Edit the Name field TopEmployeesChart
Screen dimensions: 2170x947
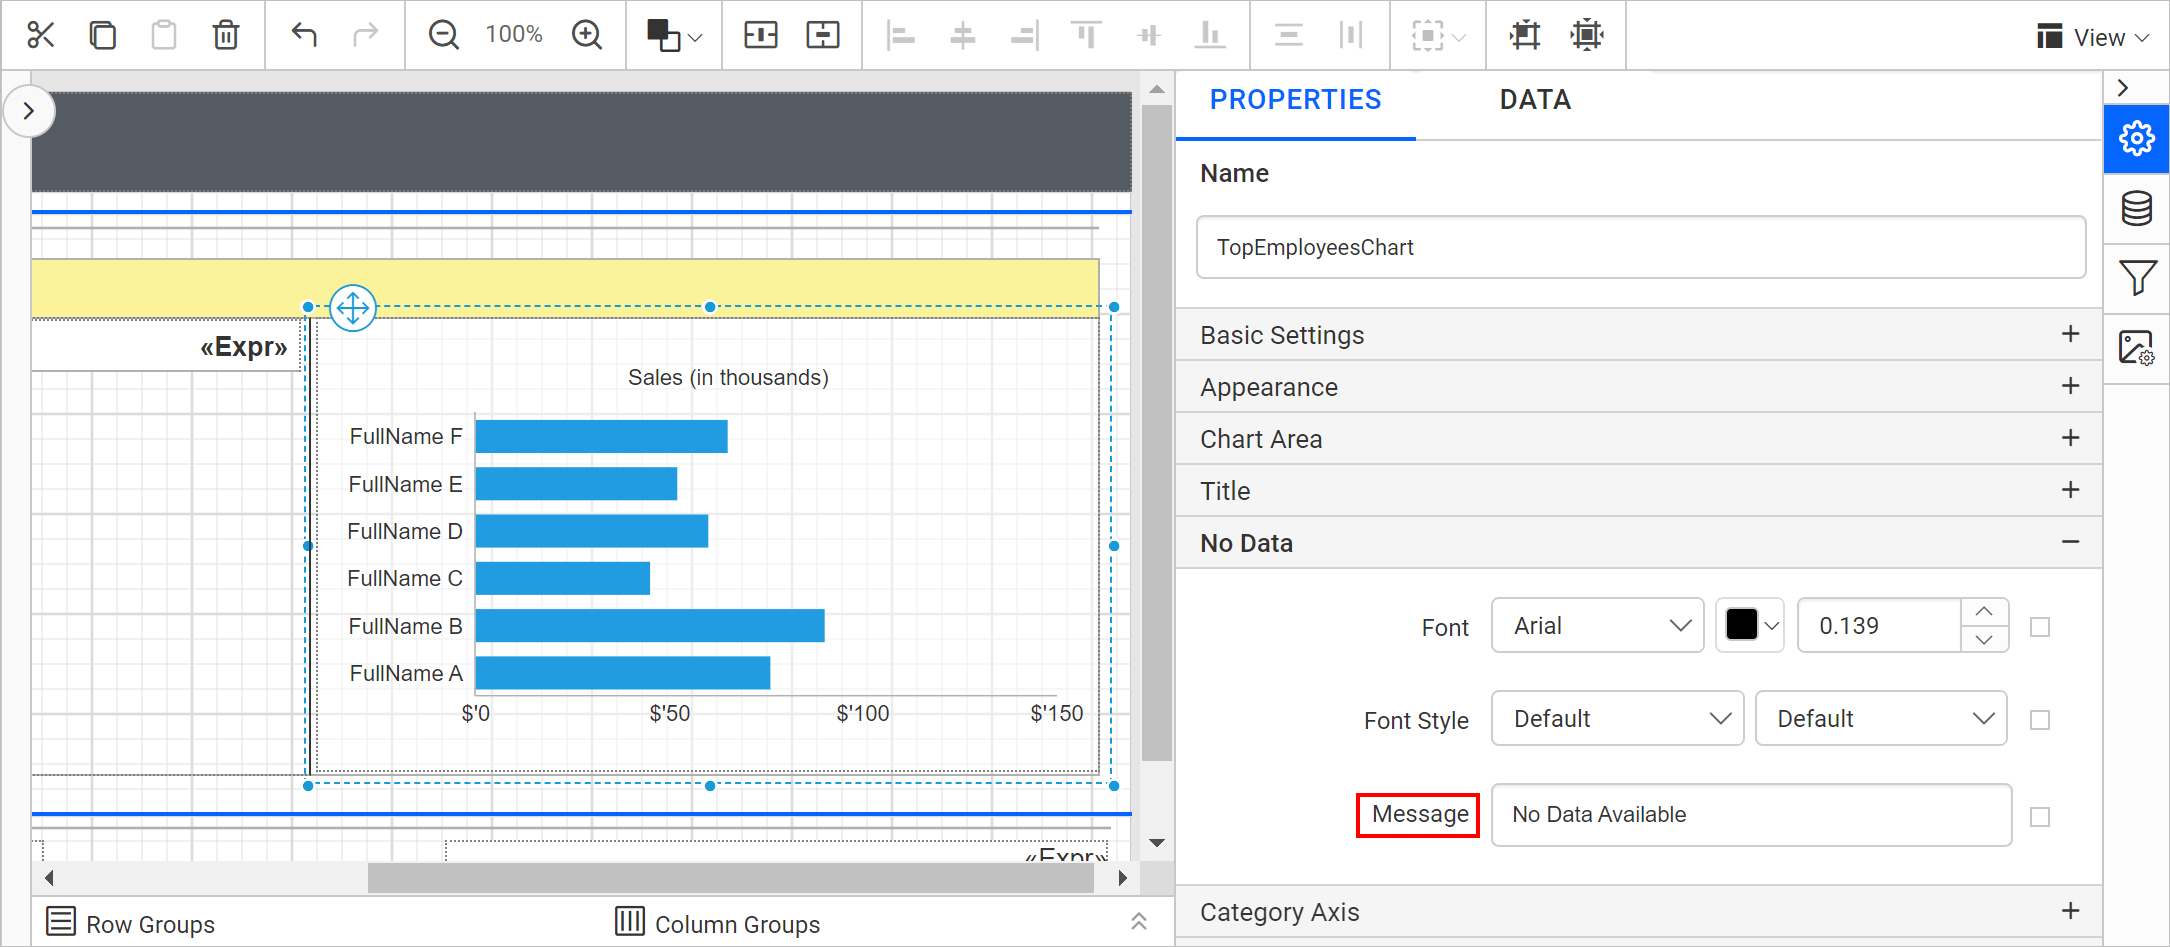point(1640,247)
